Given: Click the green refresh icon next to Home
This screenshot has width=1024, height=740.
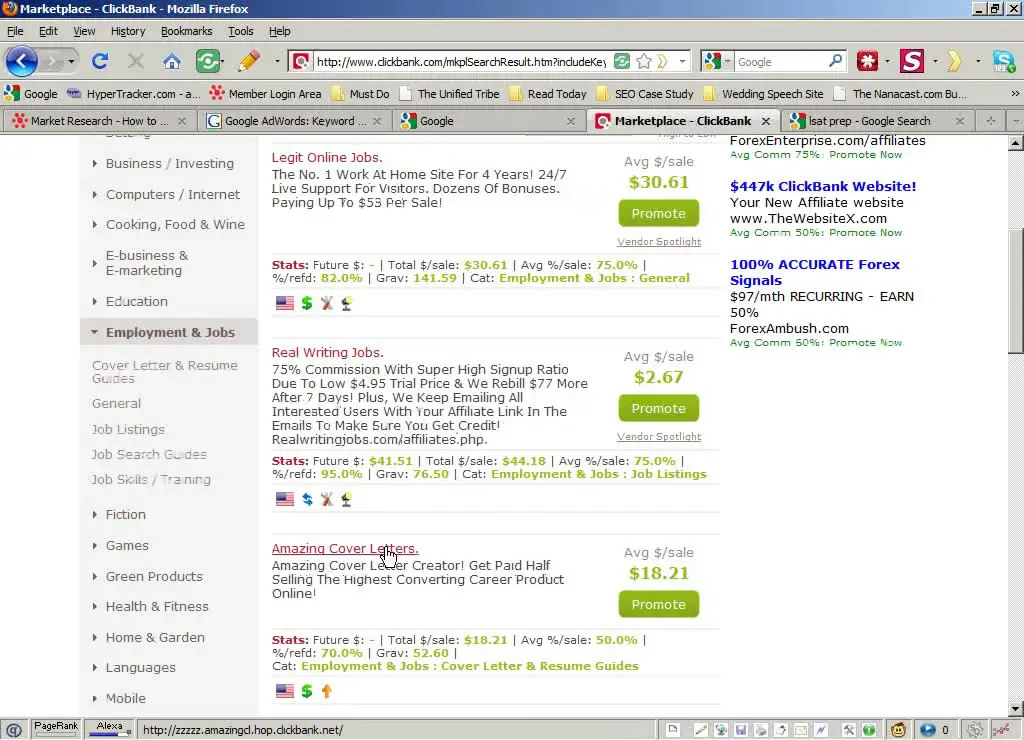Looking at the screenshot, I should tap(208, 61).
